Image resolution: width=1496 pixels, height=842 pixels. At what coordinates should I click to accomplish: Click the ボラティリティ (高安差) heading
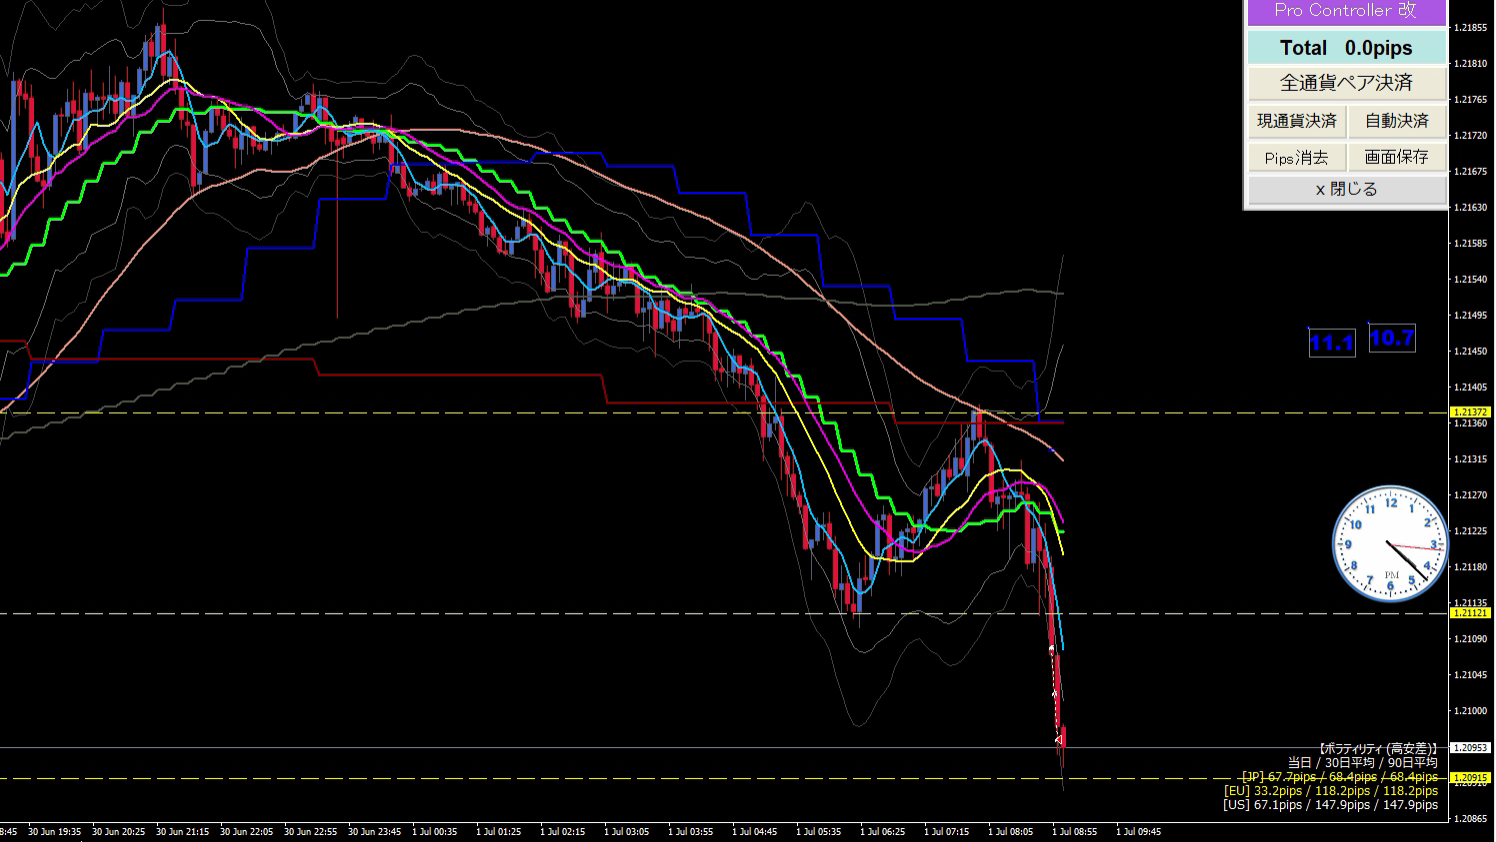1377,749
